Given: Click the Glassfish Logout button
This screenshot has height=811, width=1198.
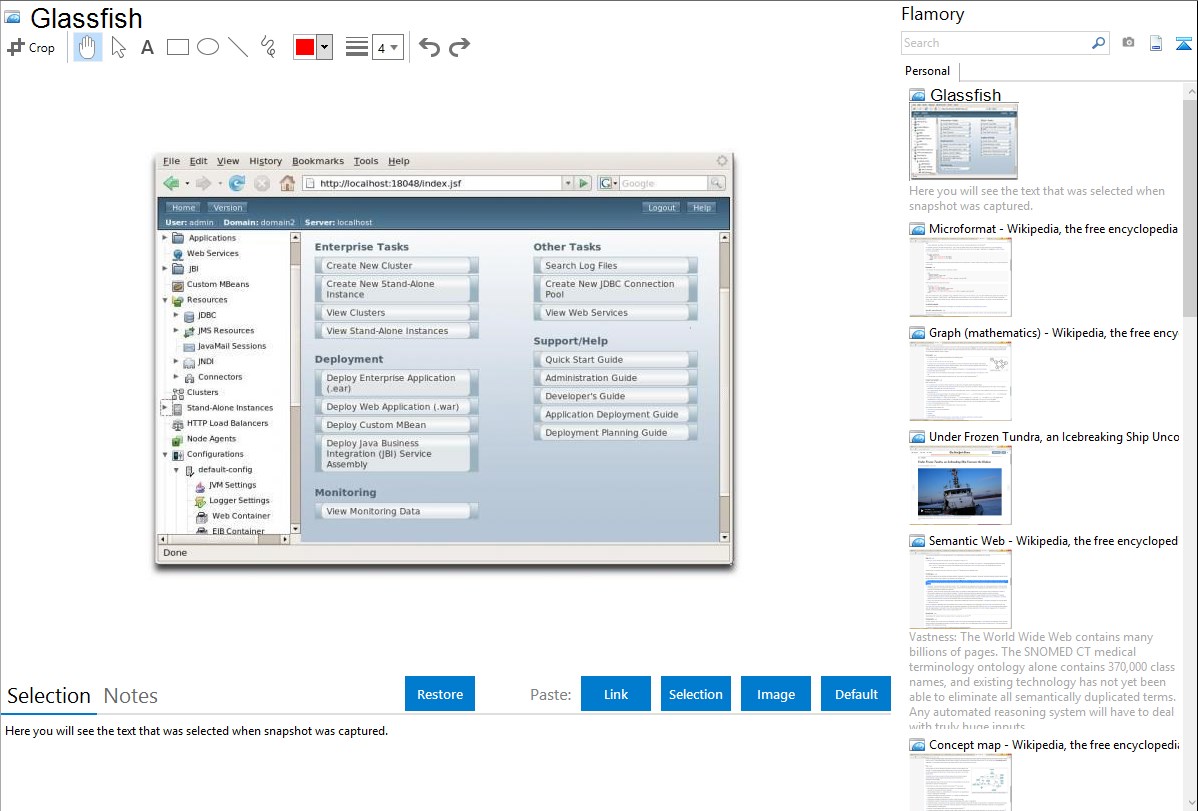Looking at the screenshot, I should (x=662, y=207).
